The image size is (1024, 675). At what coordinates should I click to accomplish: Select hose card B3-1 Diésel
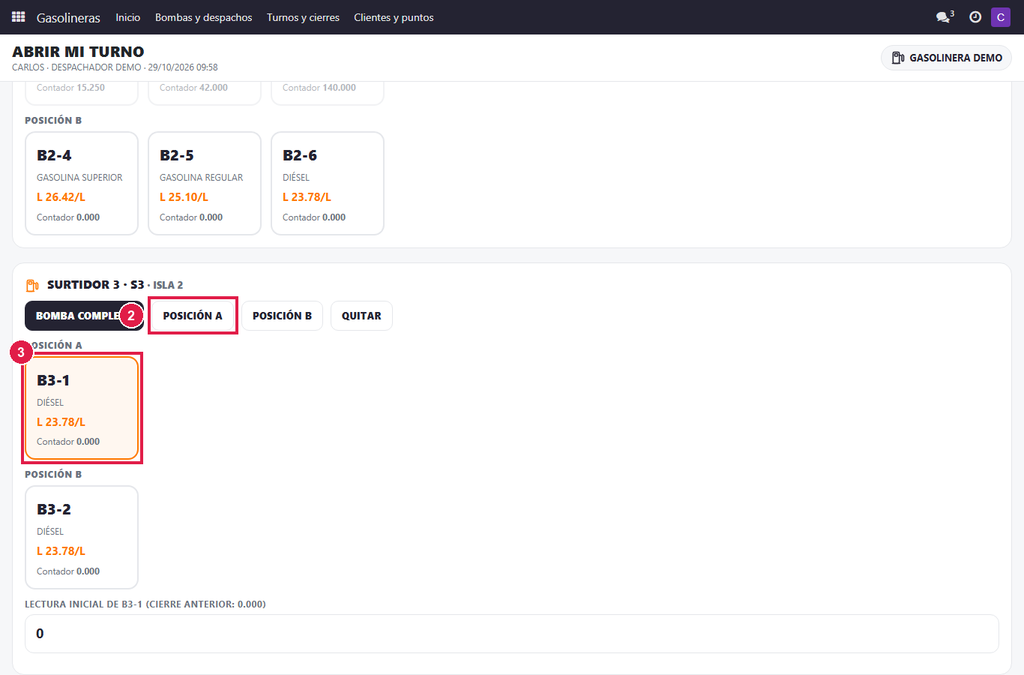pyautogui.click(x=82, y=408)
